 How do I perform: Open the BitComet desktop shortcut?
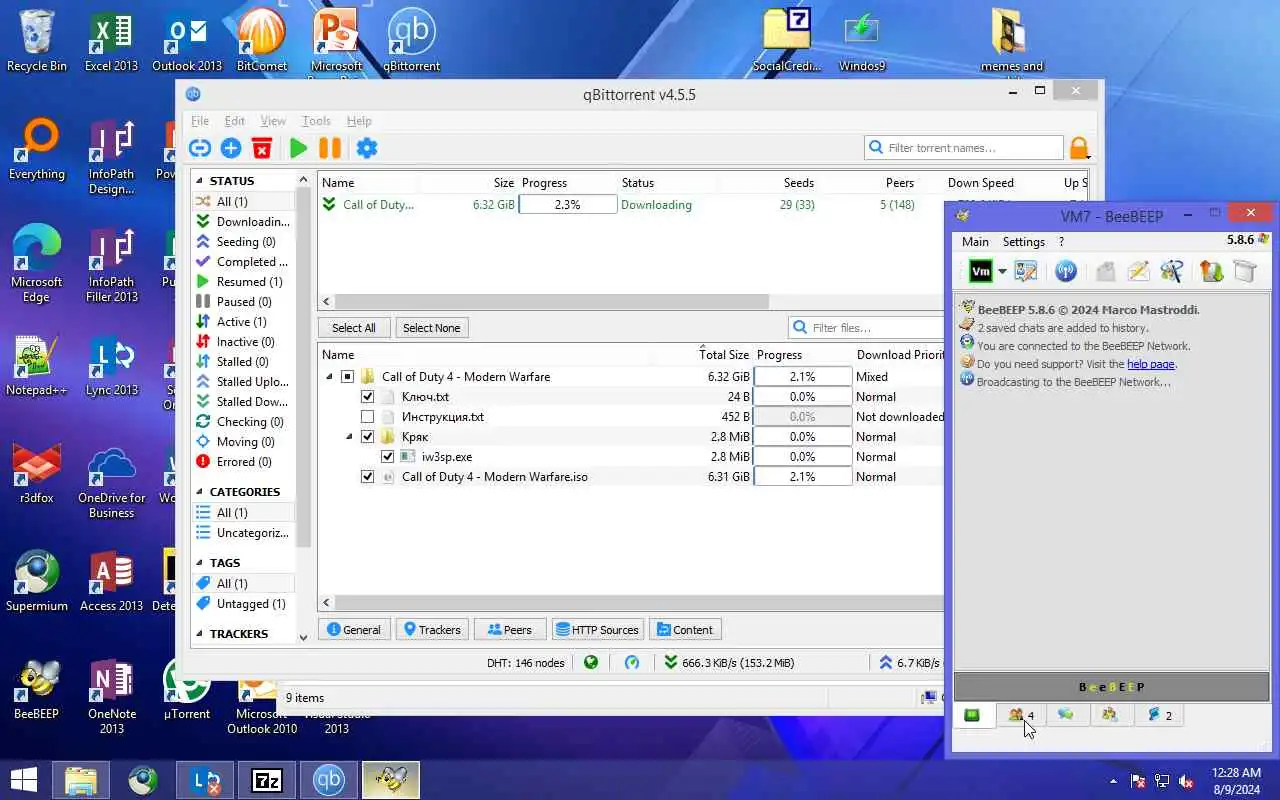tap(262, 40)
